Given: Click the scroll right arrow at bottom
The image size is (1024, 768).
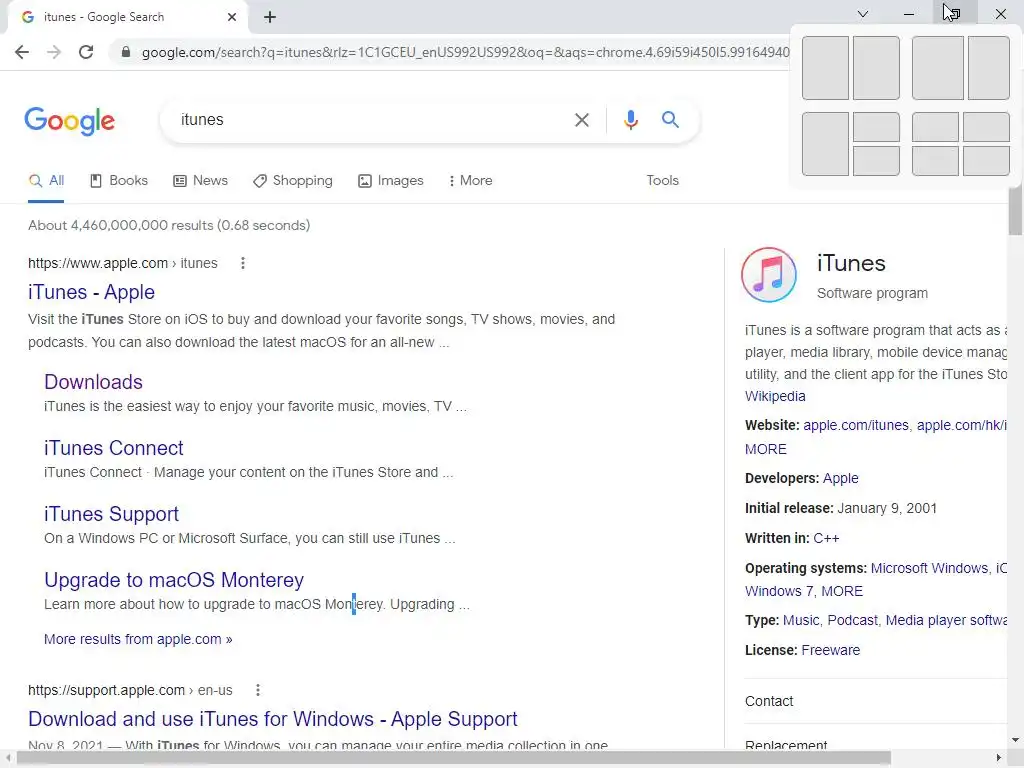Looking at the screenshot, I should [999, 758].
